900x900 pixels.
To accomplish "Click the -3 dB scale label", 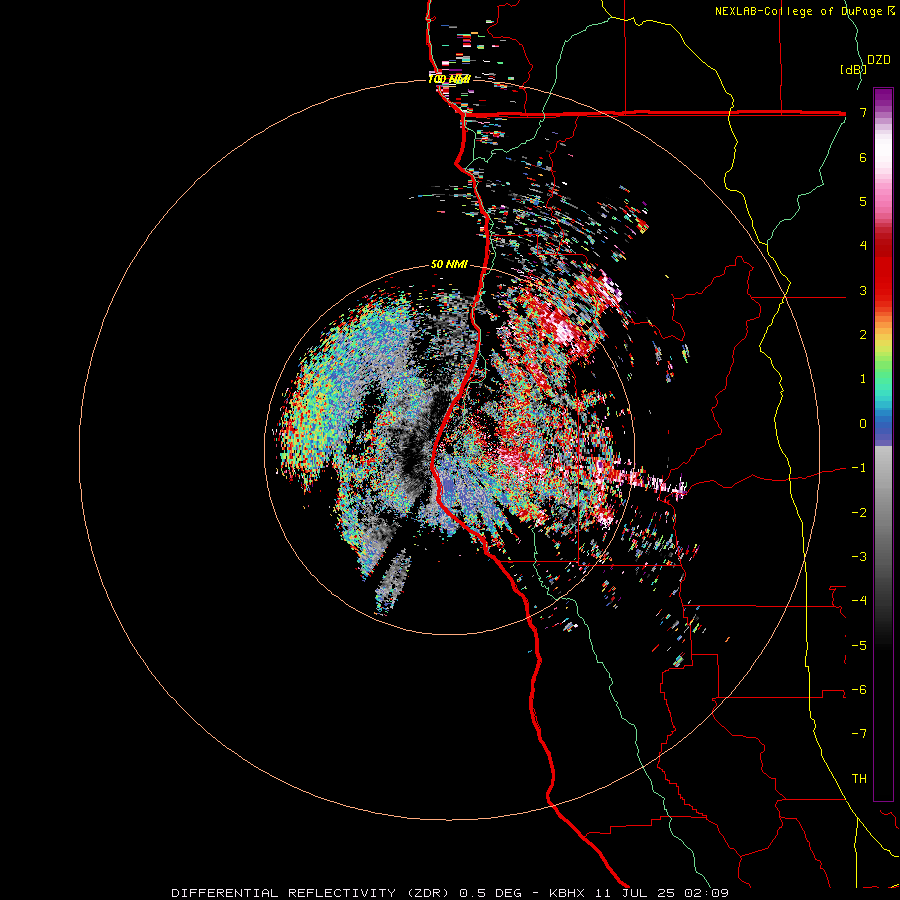I will click(859, 557).
